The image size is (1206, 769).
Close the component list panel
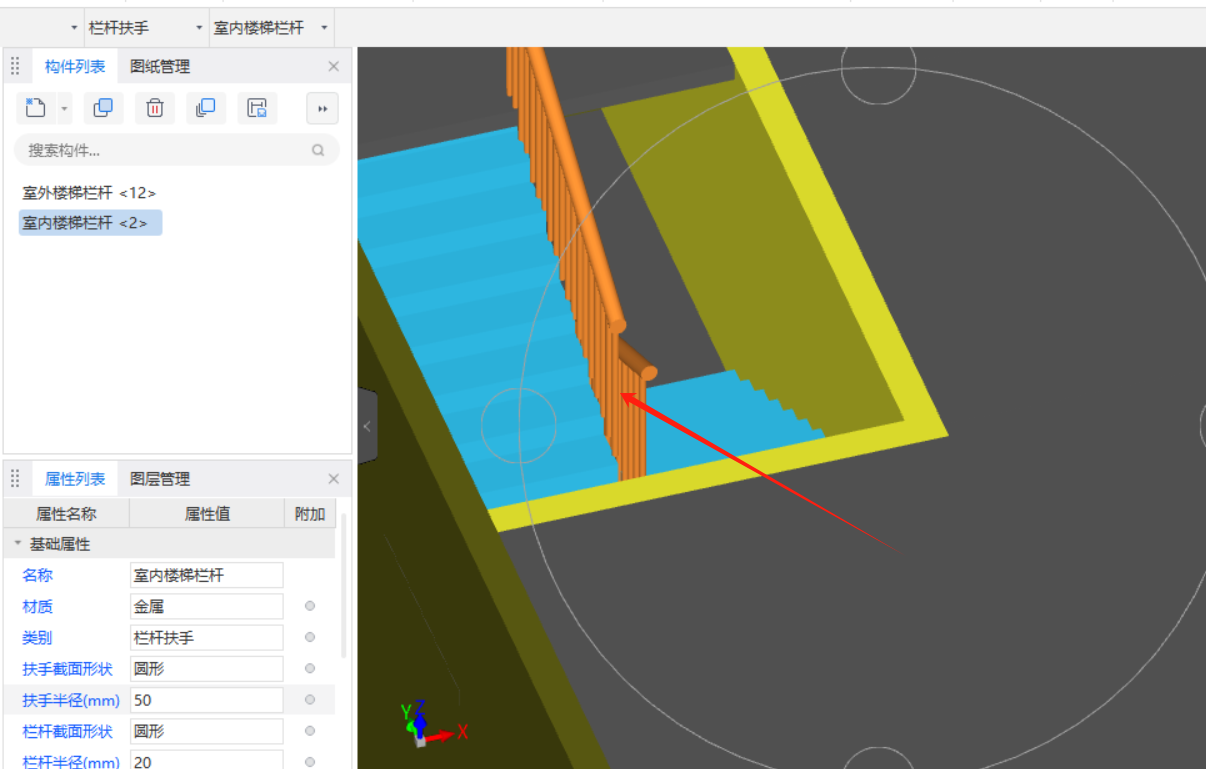(x=334, y=67)
